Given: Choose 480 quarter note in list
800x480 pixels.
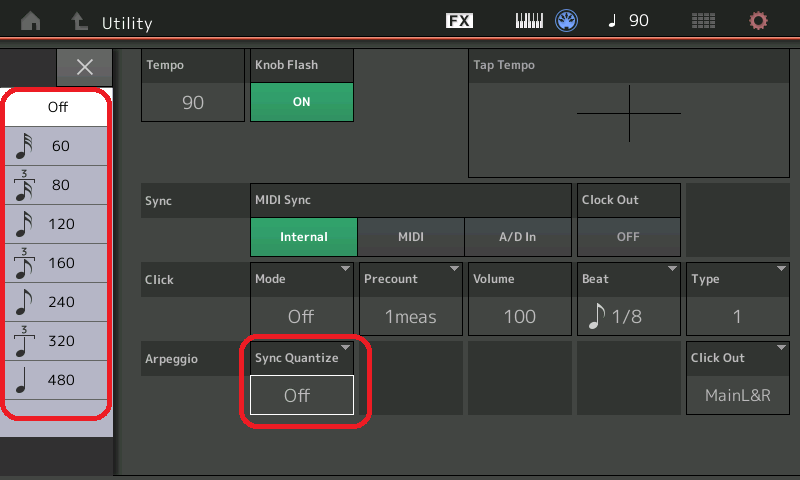Looking at the screenshot, I should coord(58,380).
